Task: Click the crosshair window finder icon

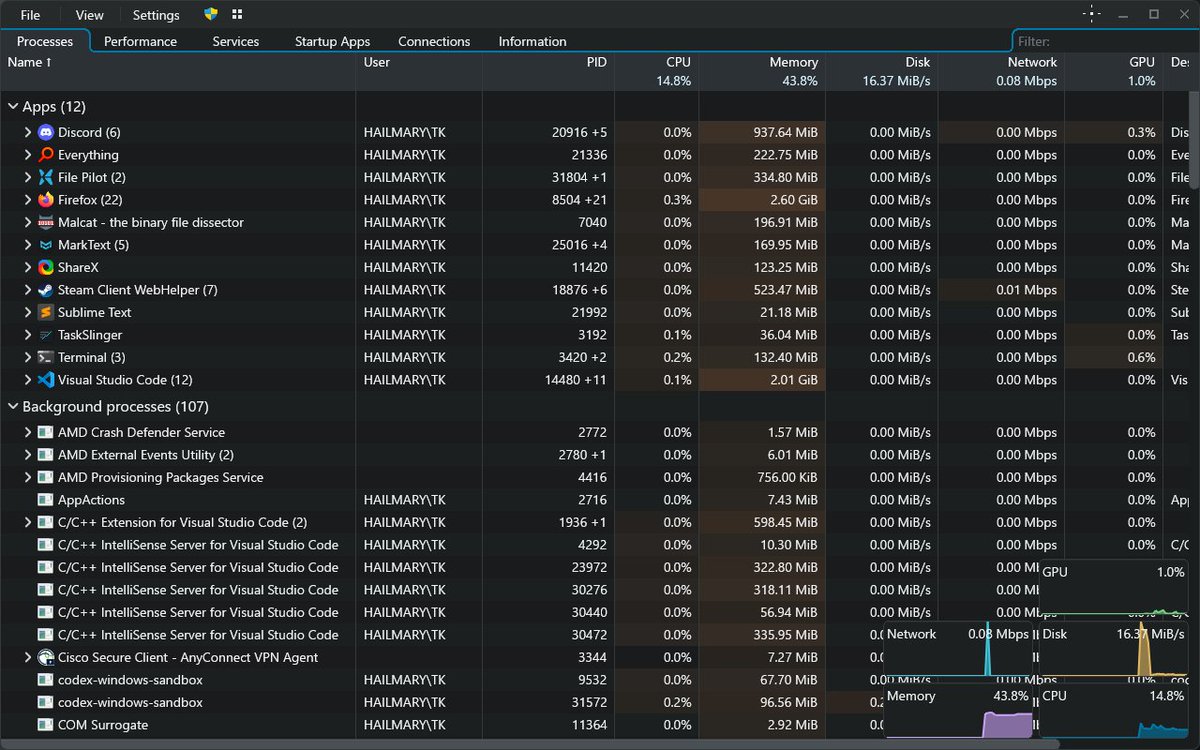Action: click(1091, 14)
